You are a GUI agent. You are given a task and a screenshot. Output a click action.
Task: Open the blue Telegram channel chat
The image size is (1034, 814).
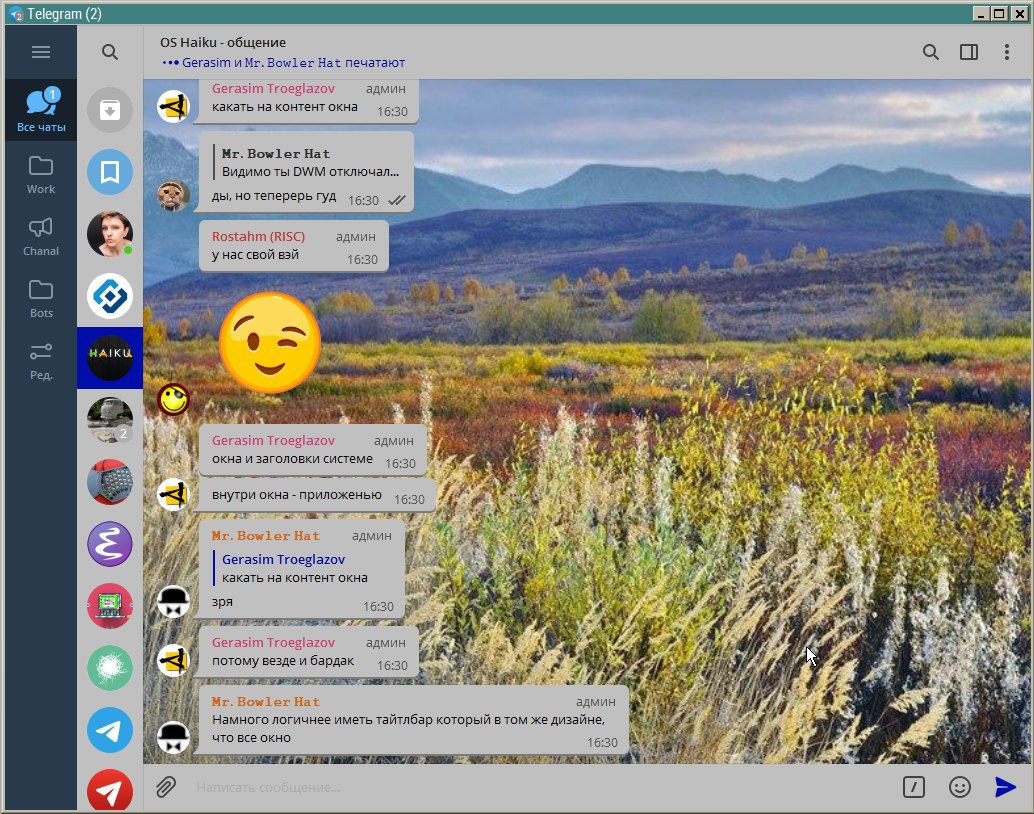click(110, 730)
